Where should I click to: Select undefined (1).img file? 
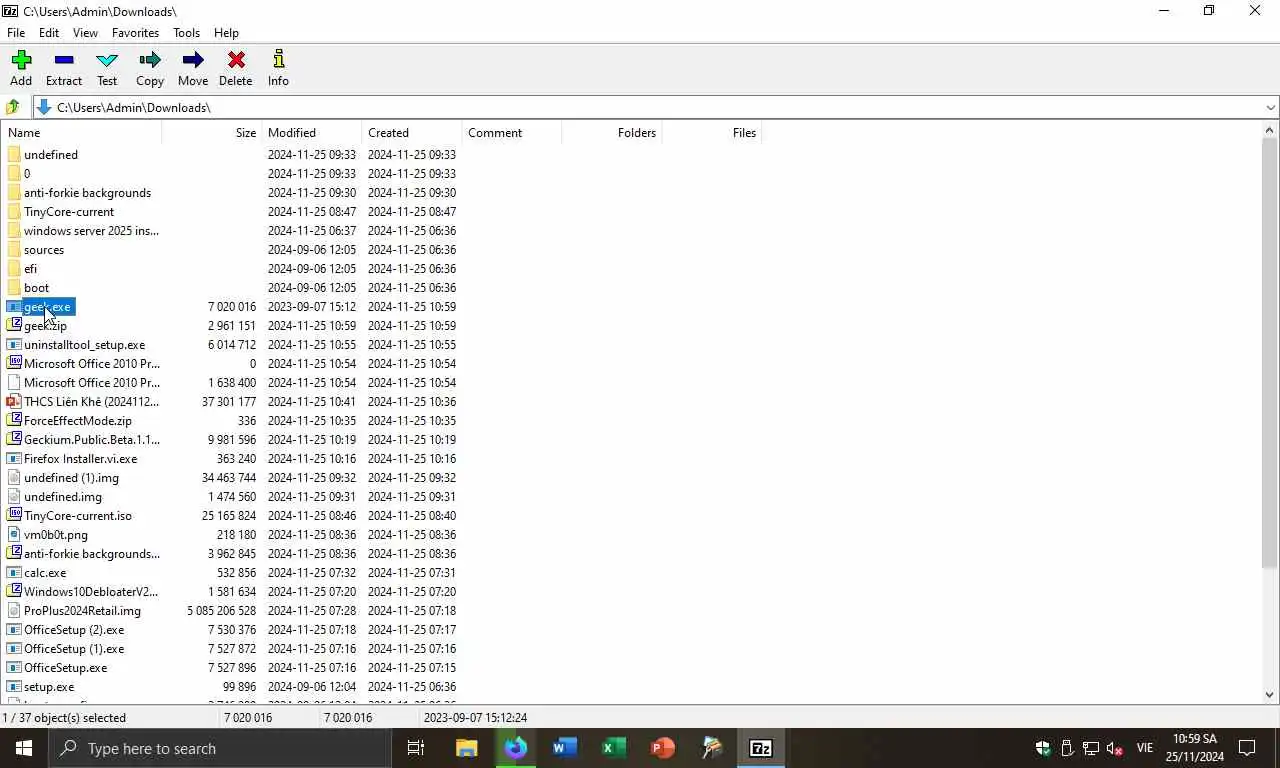(x=63, y=478)
